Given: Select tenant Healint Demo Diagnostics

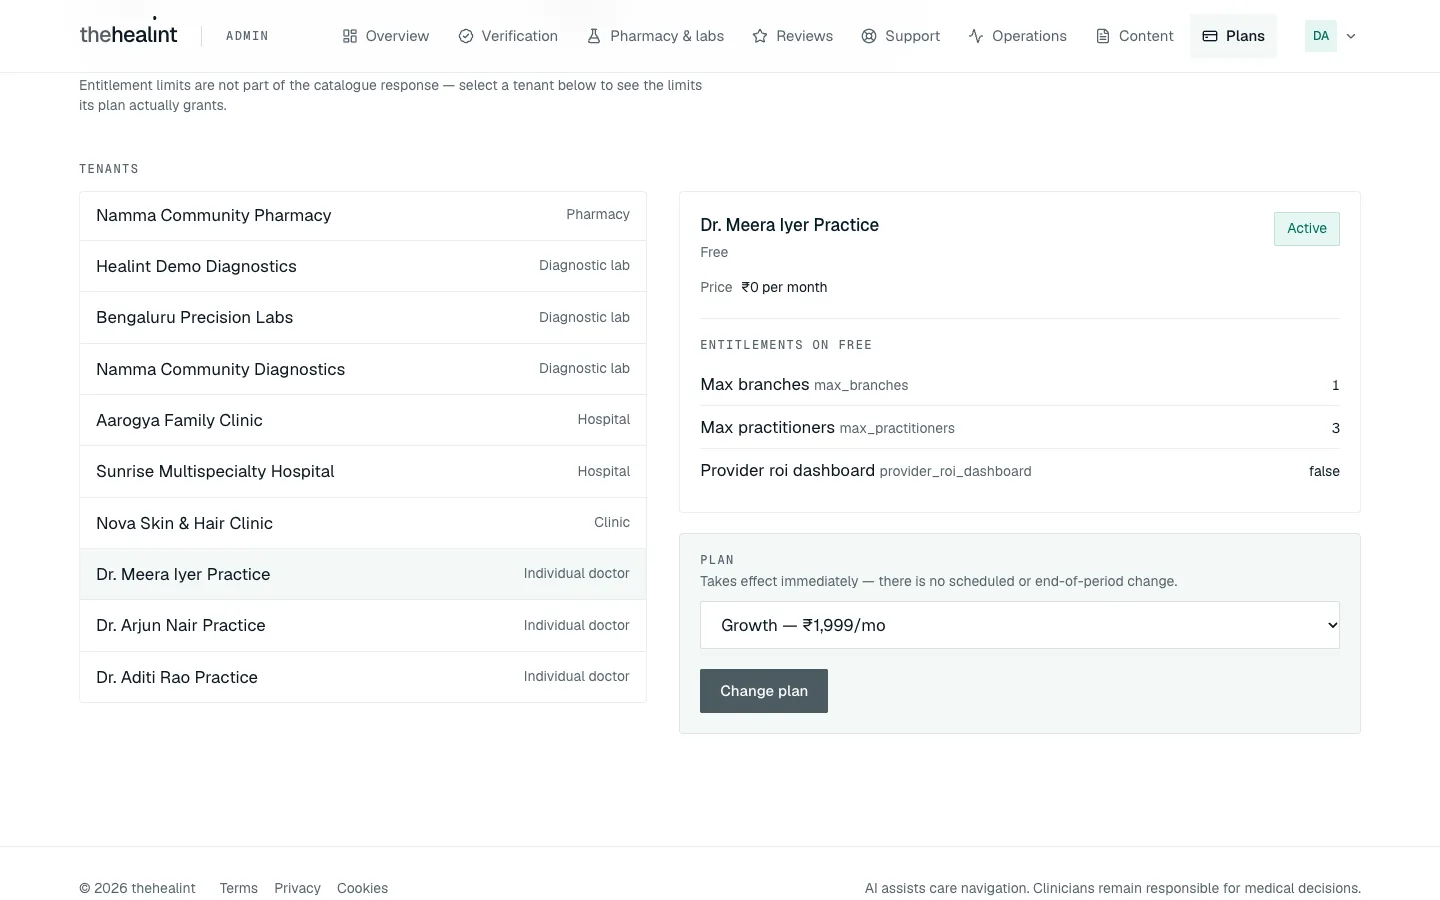Looking at the screenshot, I should click(363, 266).
